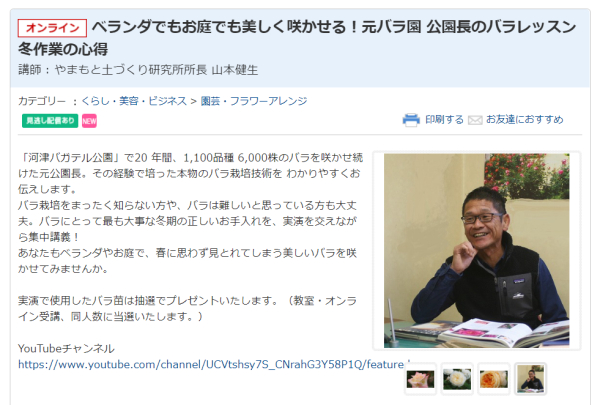Click the red オンライン label
This screenshot has height=405, width=600.
tap(52, 28)
